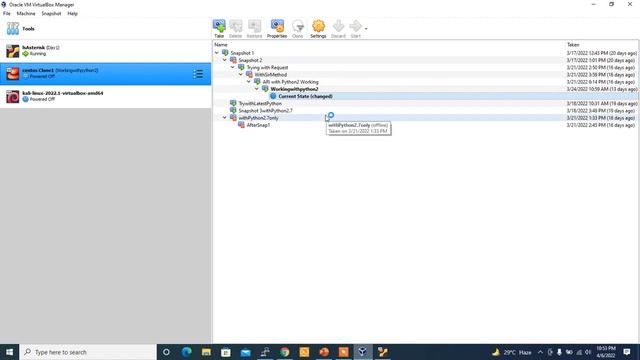Click the Clone toolbar icon

pyautogui.click(x=298, y=29)
